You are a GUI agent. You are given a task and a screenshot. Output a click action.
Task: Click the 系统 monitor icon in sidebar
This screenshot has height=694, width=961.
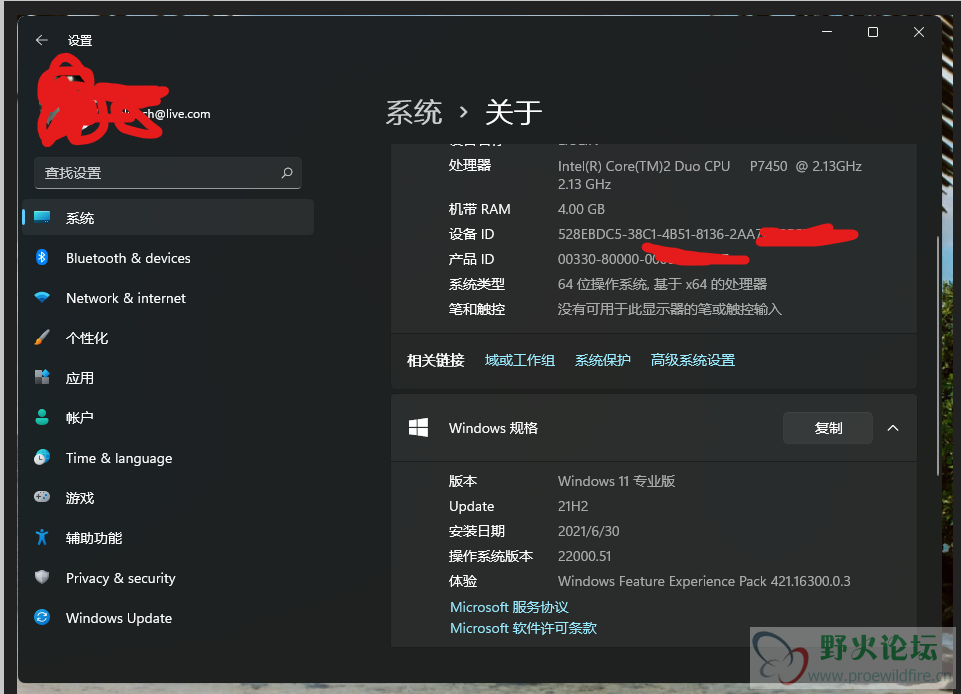coord(42,217)
